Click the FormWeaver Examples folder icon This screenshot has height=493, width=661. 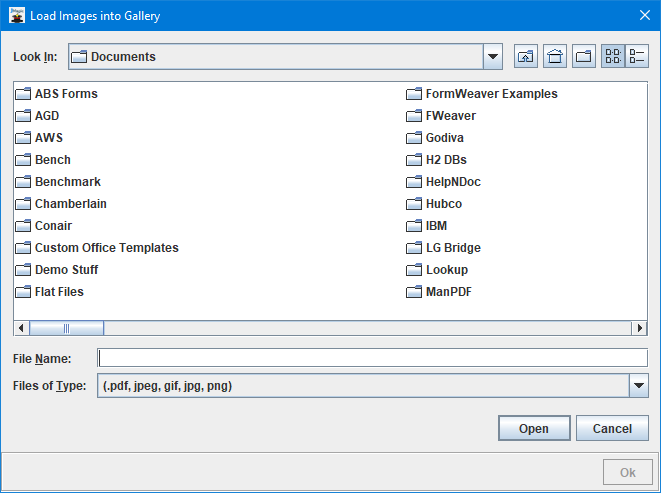414,94
